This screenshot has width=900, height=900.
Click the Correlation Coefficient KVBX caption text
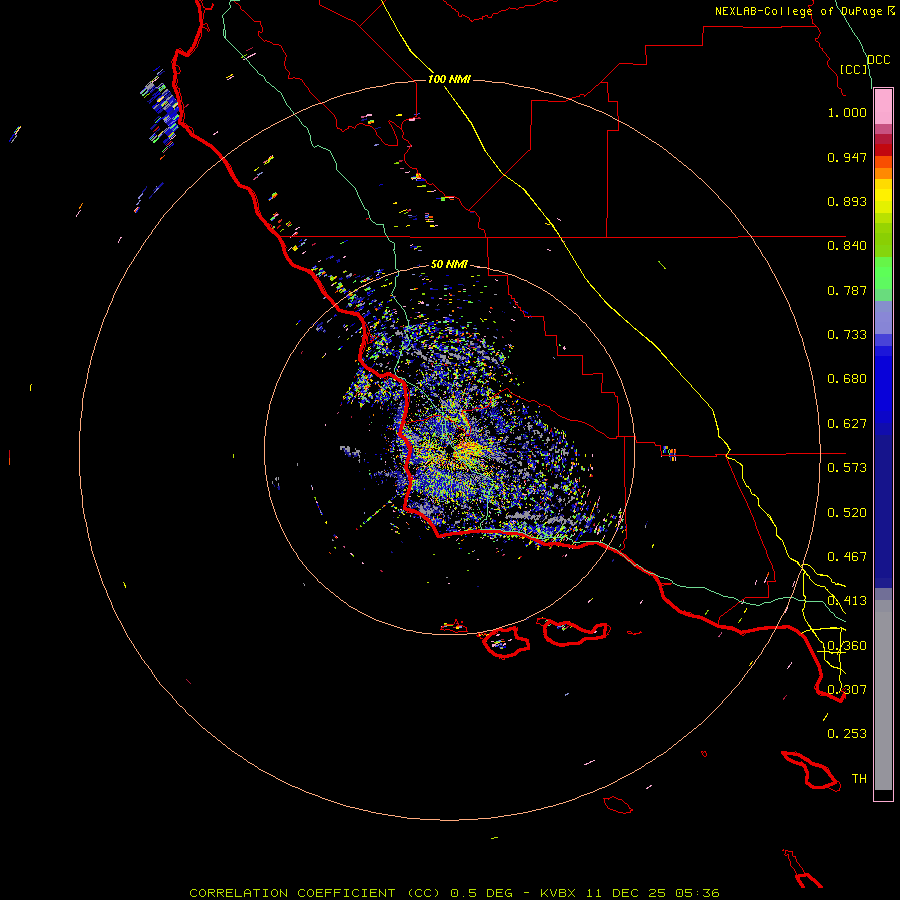[x=454, y=893]
